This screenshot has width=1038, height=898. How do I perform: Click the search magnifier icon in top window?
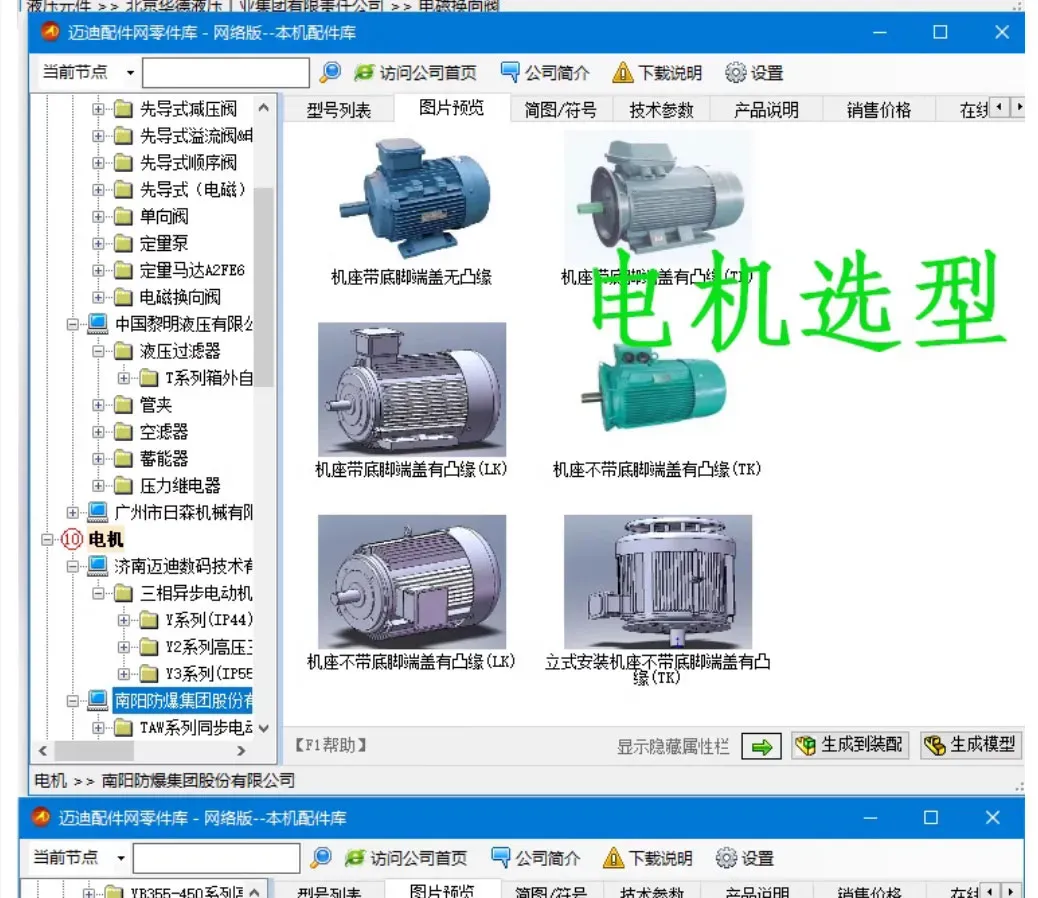[330, 72]
